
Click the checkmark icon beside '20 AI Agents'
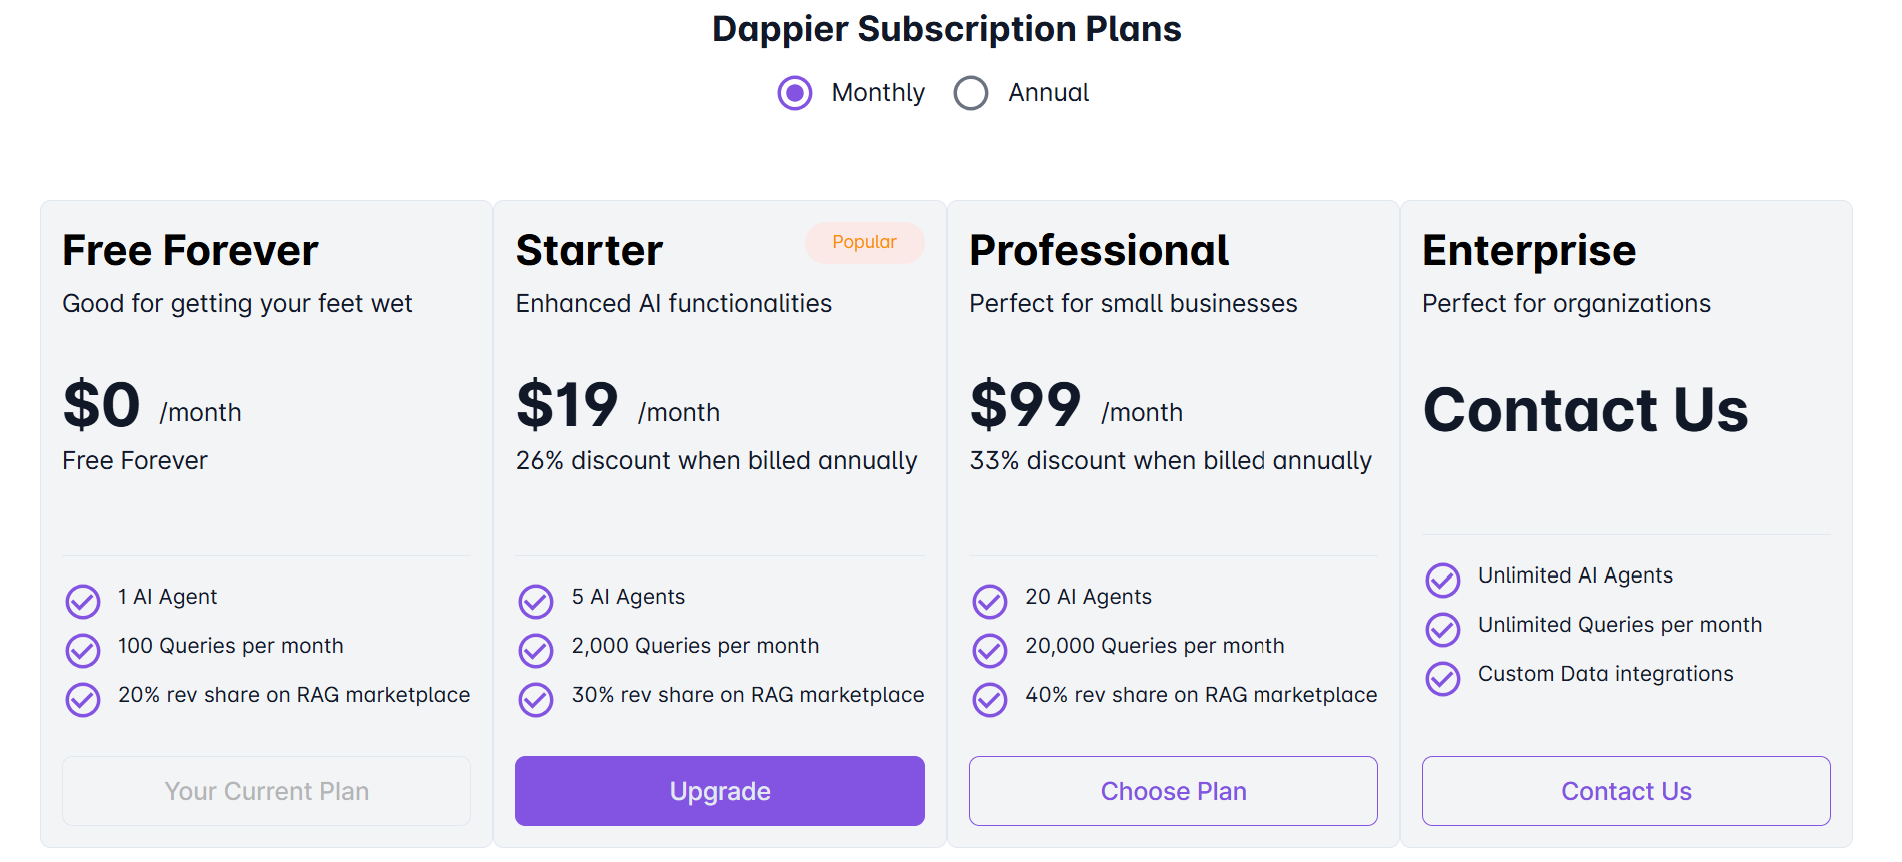click(989, 602)
